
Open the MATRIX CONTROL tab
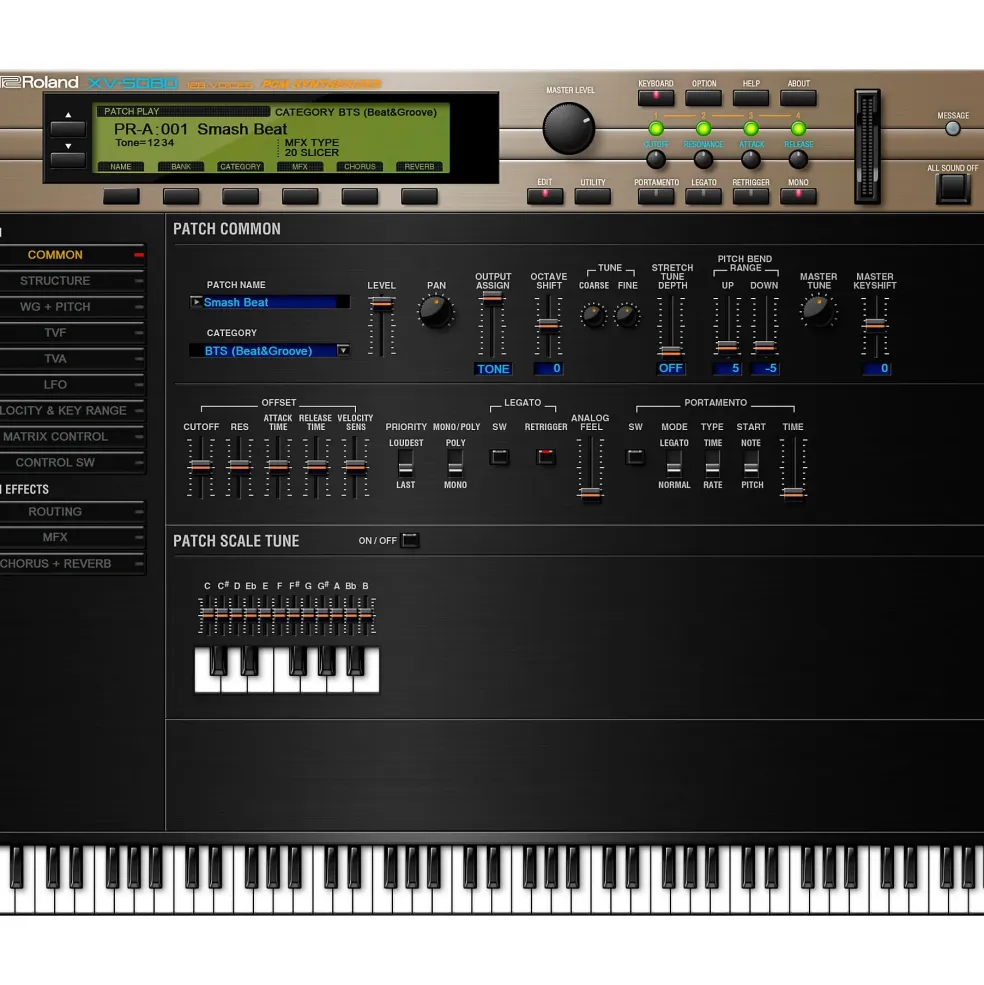72,437
